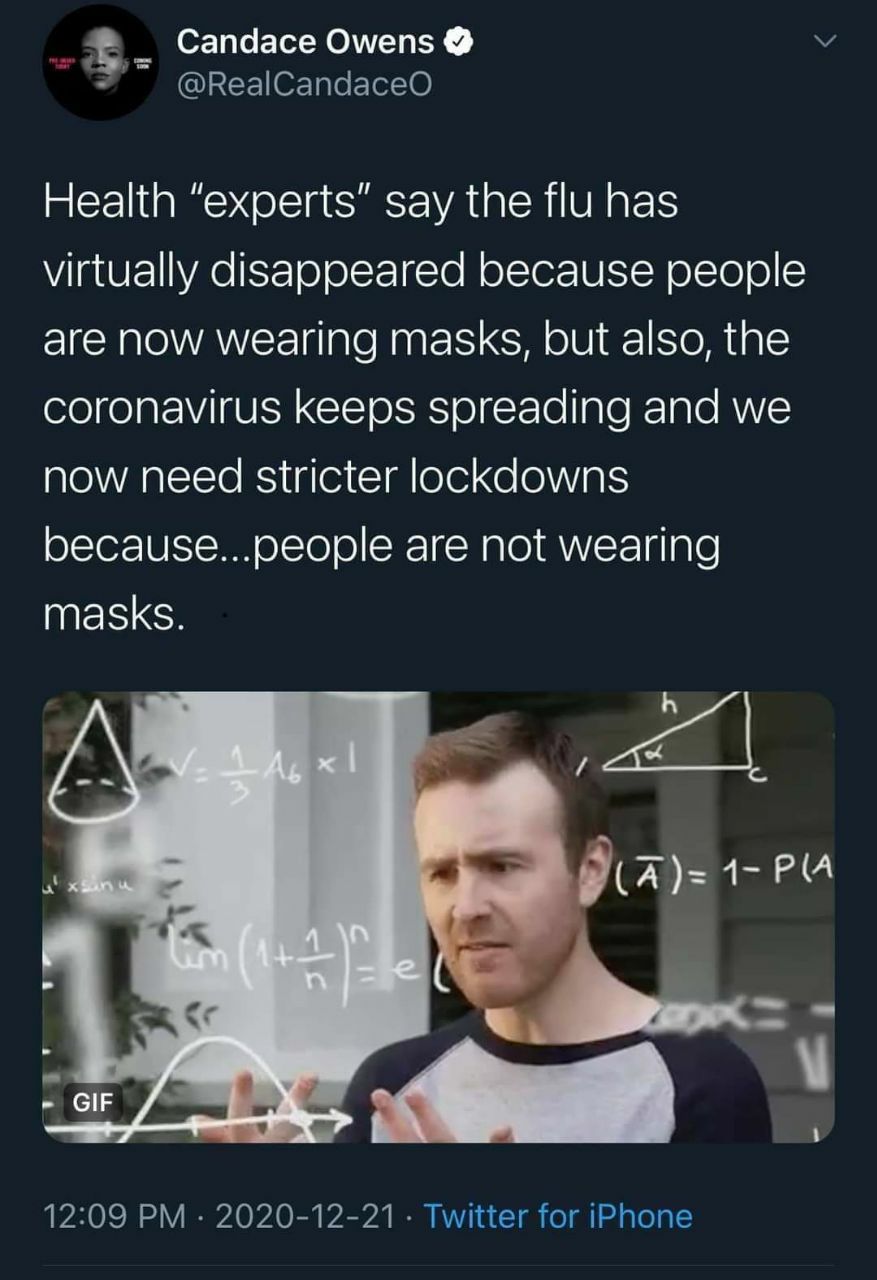The image size is (877, 1280).
Task: Open Candace Owens' profile avatar
Action: coord(101,62)
